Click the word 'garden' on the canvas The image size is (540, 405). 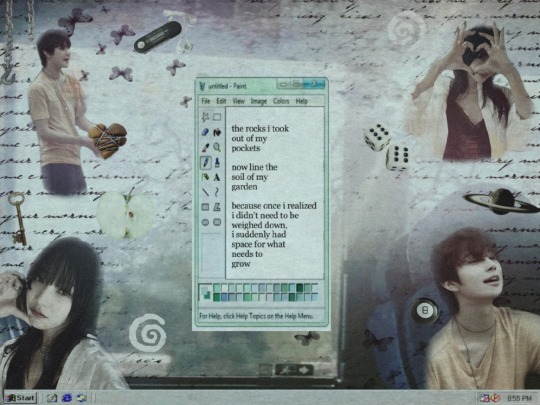pyautogui.click(x=244, y=187)
